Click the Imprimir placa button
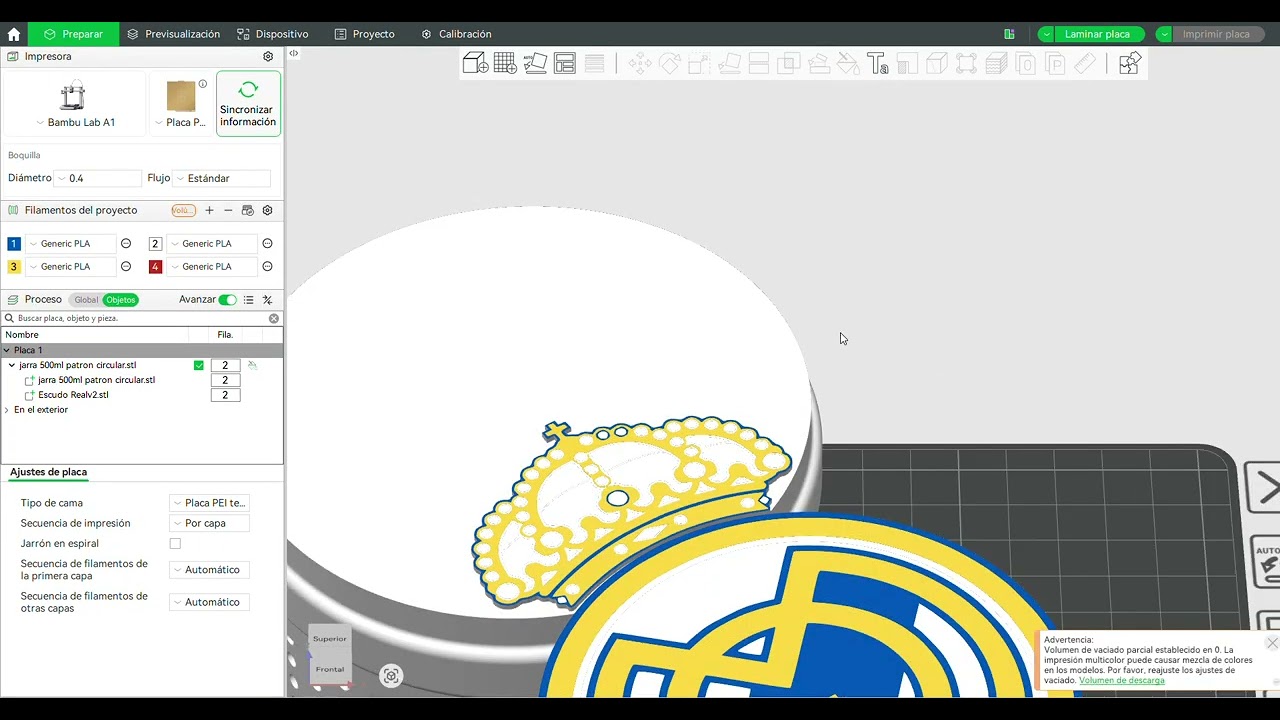The image size is (1280, 720). [x=1216, y=35]
